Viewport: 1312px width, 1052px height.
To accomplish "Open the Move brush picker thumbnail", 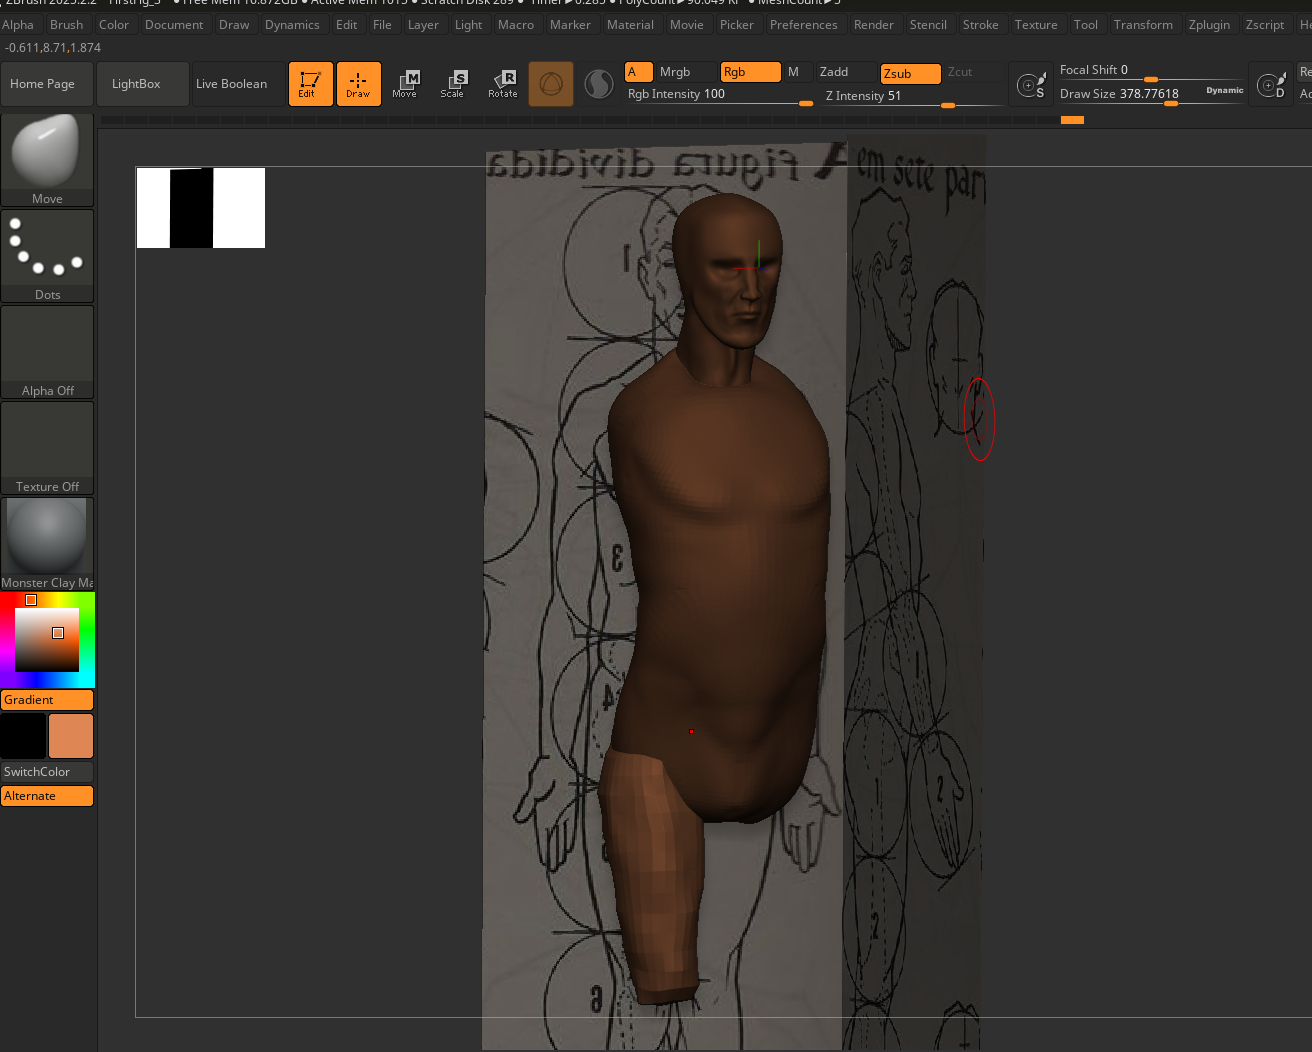I will [47, 159].
